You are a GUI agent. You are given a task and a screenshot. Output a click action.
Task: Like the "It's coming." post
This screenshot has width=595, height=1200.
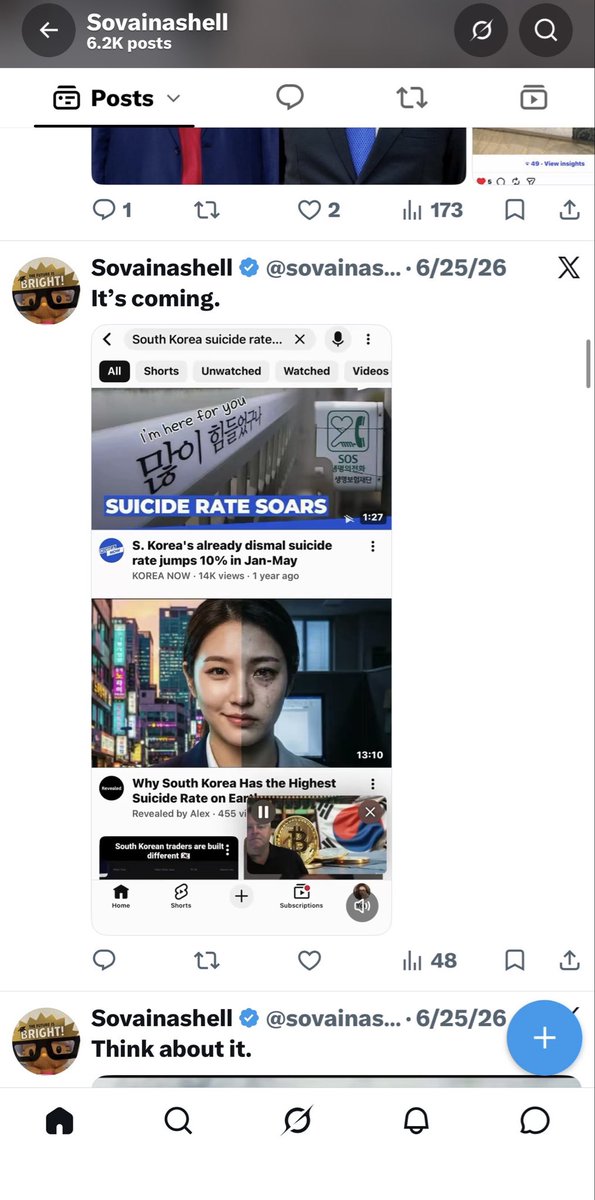click(x=310, y=960)
